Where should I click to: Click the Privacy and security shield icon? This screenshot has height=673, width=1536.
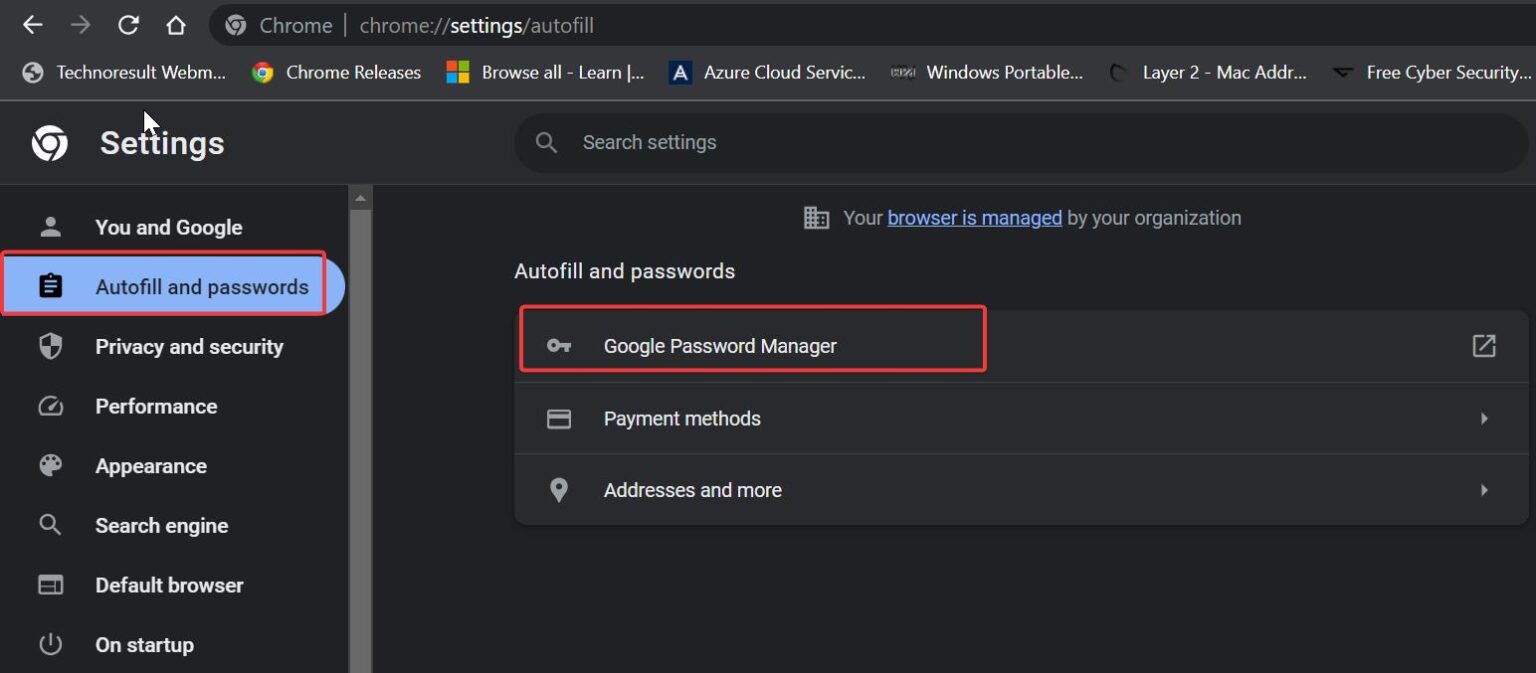pos(50,346)
